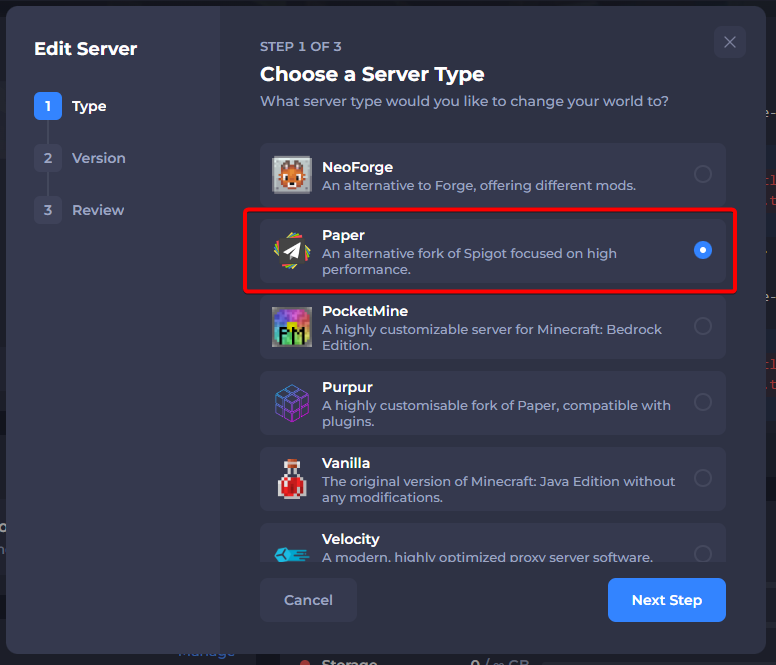This screenshot has height=665, width=776.
Task: Select the Purpur radio button
Action: pyautogui.click(x=702, y=402)
